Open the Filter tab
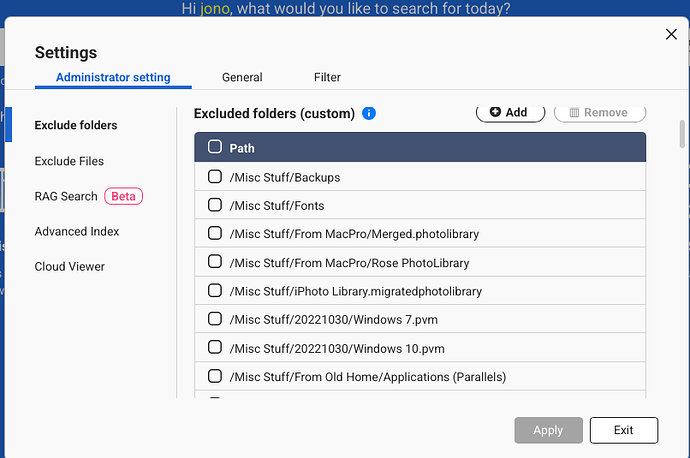 coord(327,77)
